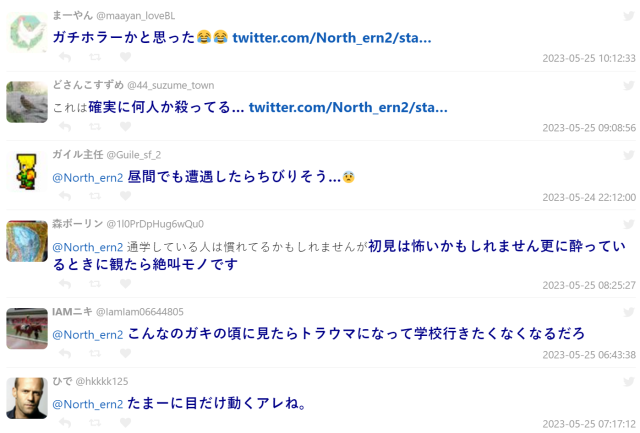The width and height of the screenshot is (640, 433).
Task: Open @North_ern2 mention in ひで's reply
Action: (88, 404)
